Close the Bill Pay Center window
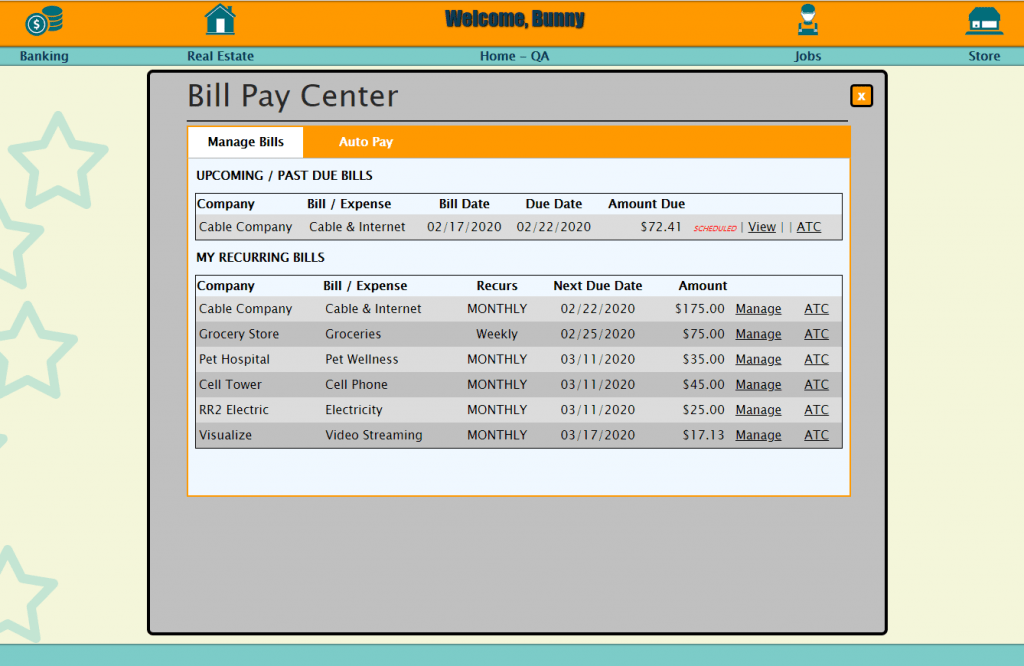1024x666 pixels. point(861,96)
